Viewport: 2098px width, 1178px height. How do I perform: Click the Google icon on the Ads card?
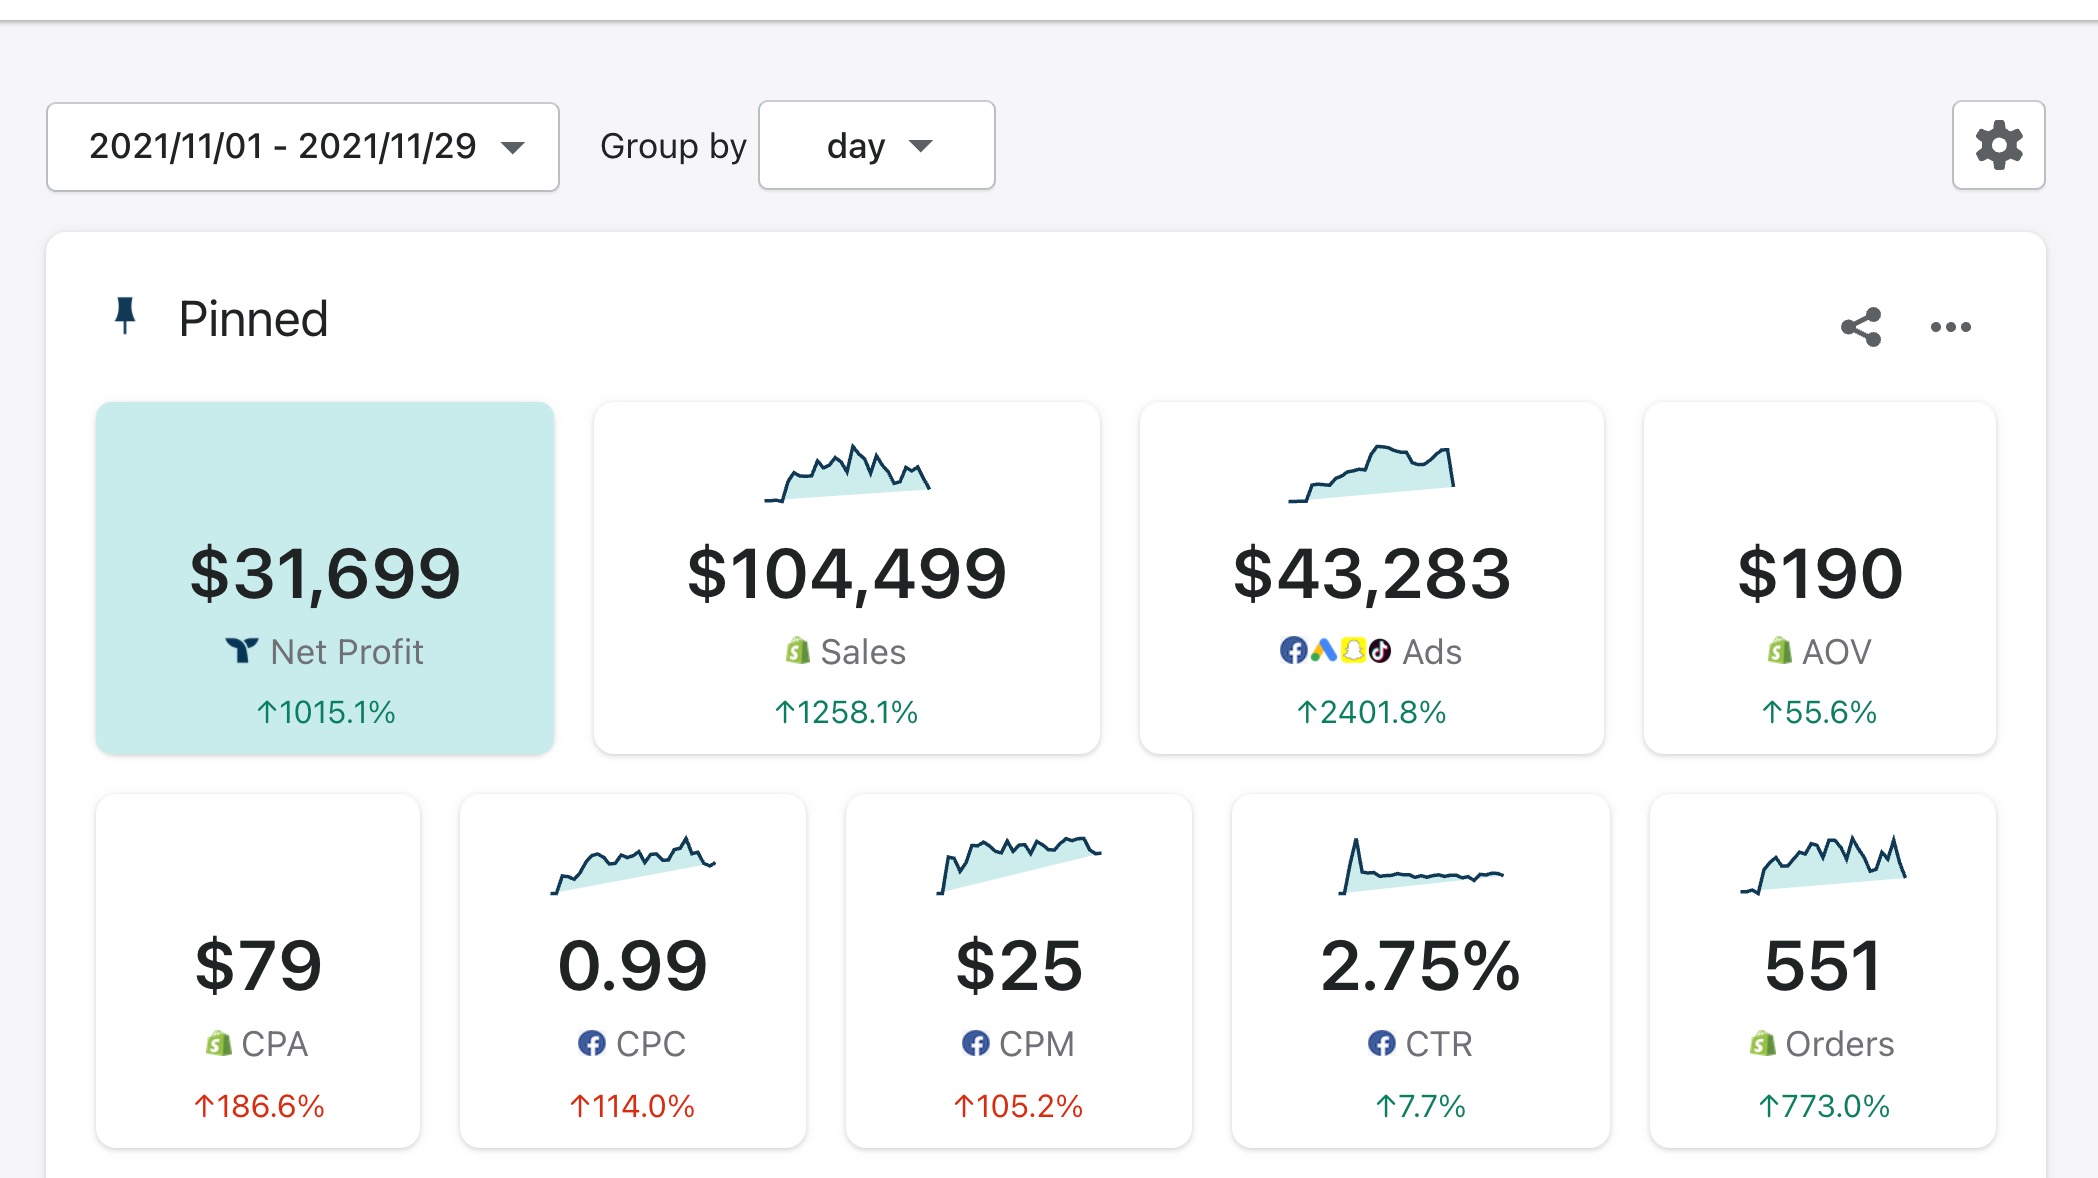(x=1324, y=650)
